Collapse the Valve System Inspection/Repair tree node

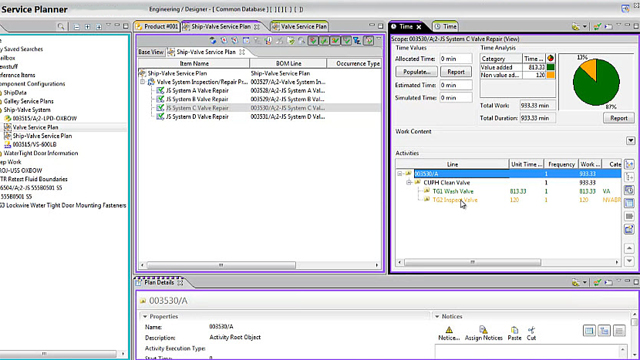pos(142,82)
